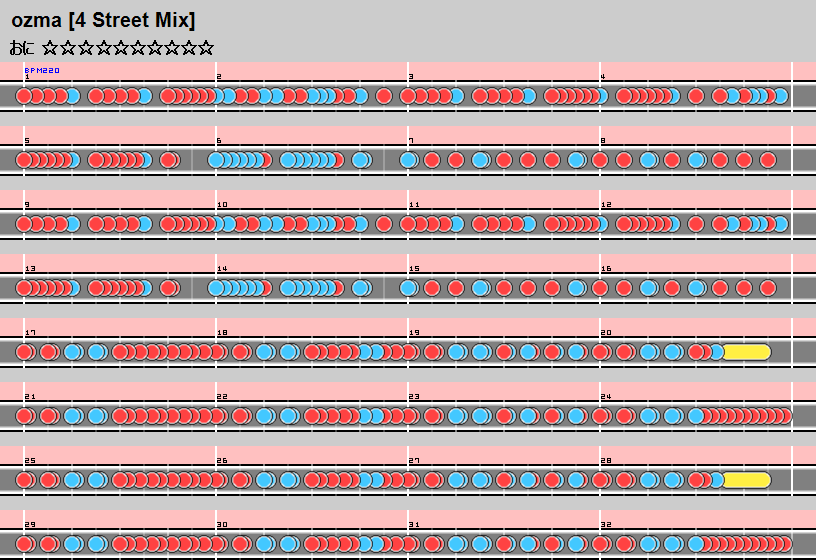The image size is (816, 560).
Task: Click the measure number 12 marker
Action: pos(606,205)
